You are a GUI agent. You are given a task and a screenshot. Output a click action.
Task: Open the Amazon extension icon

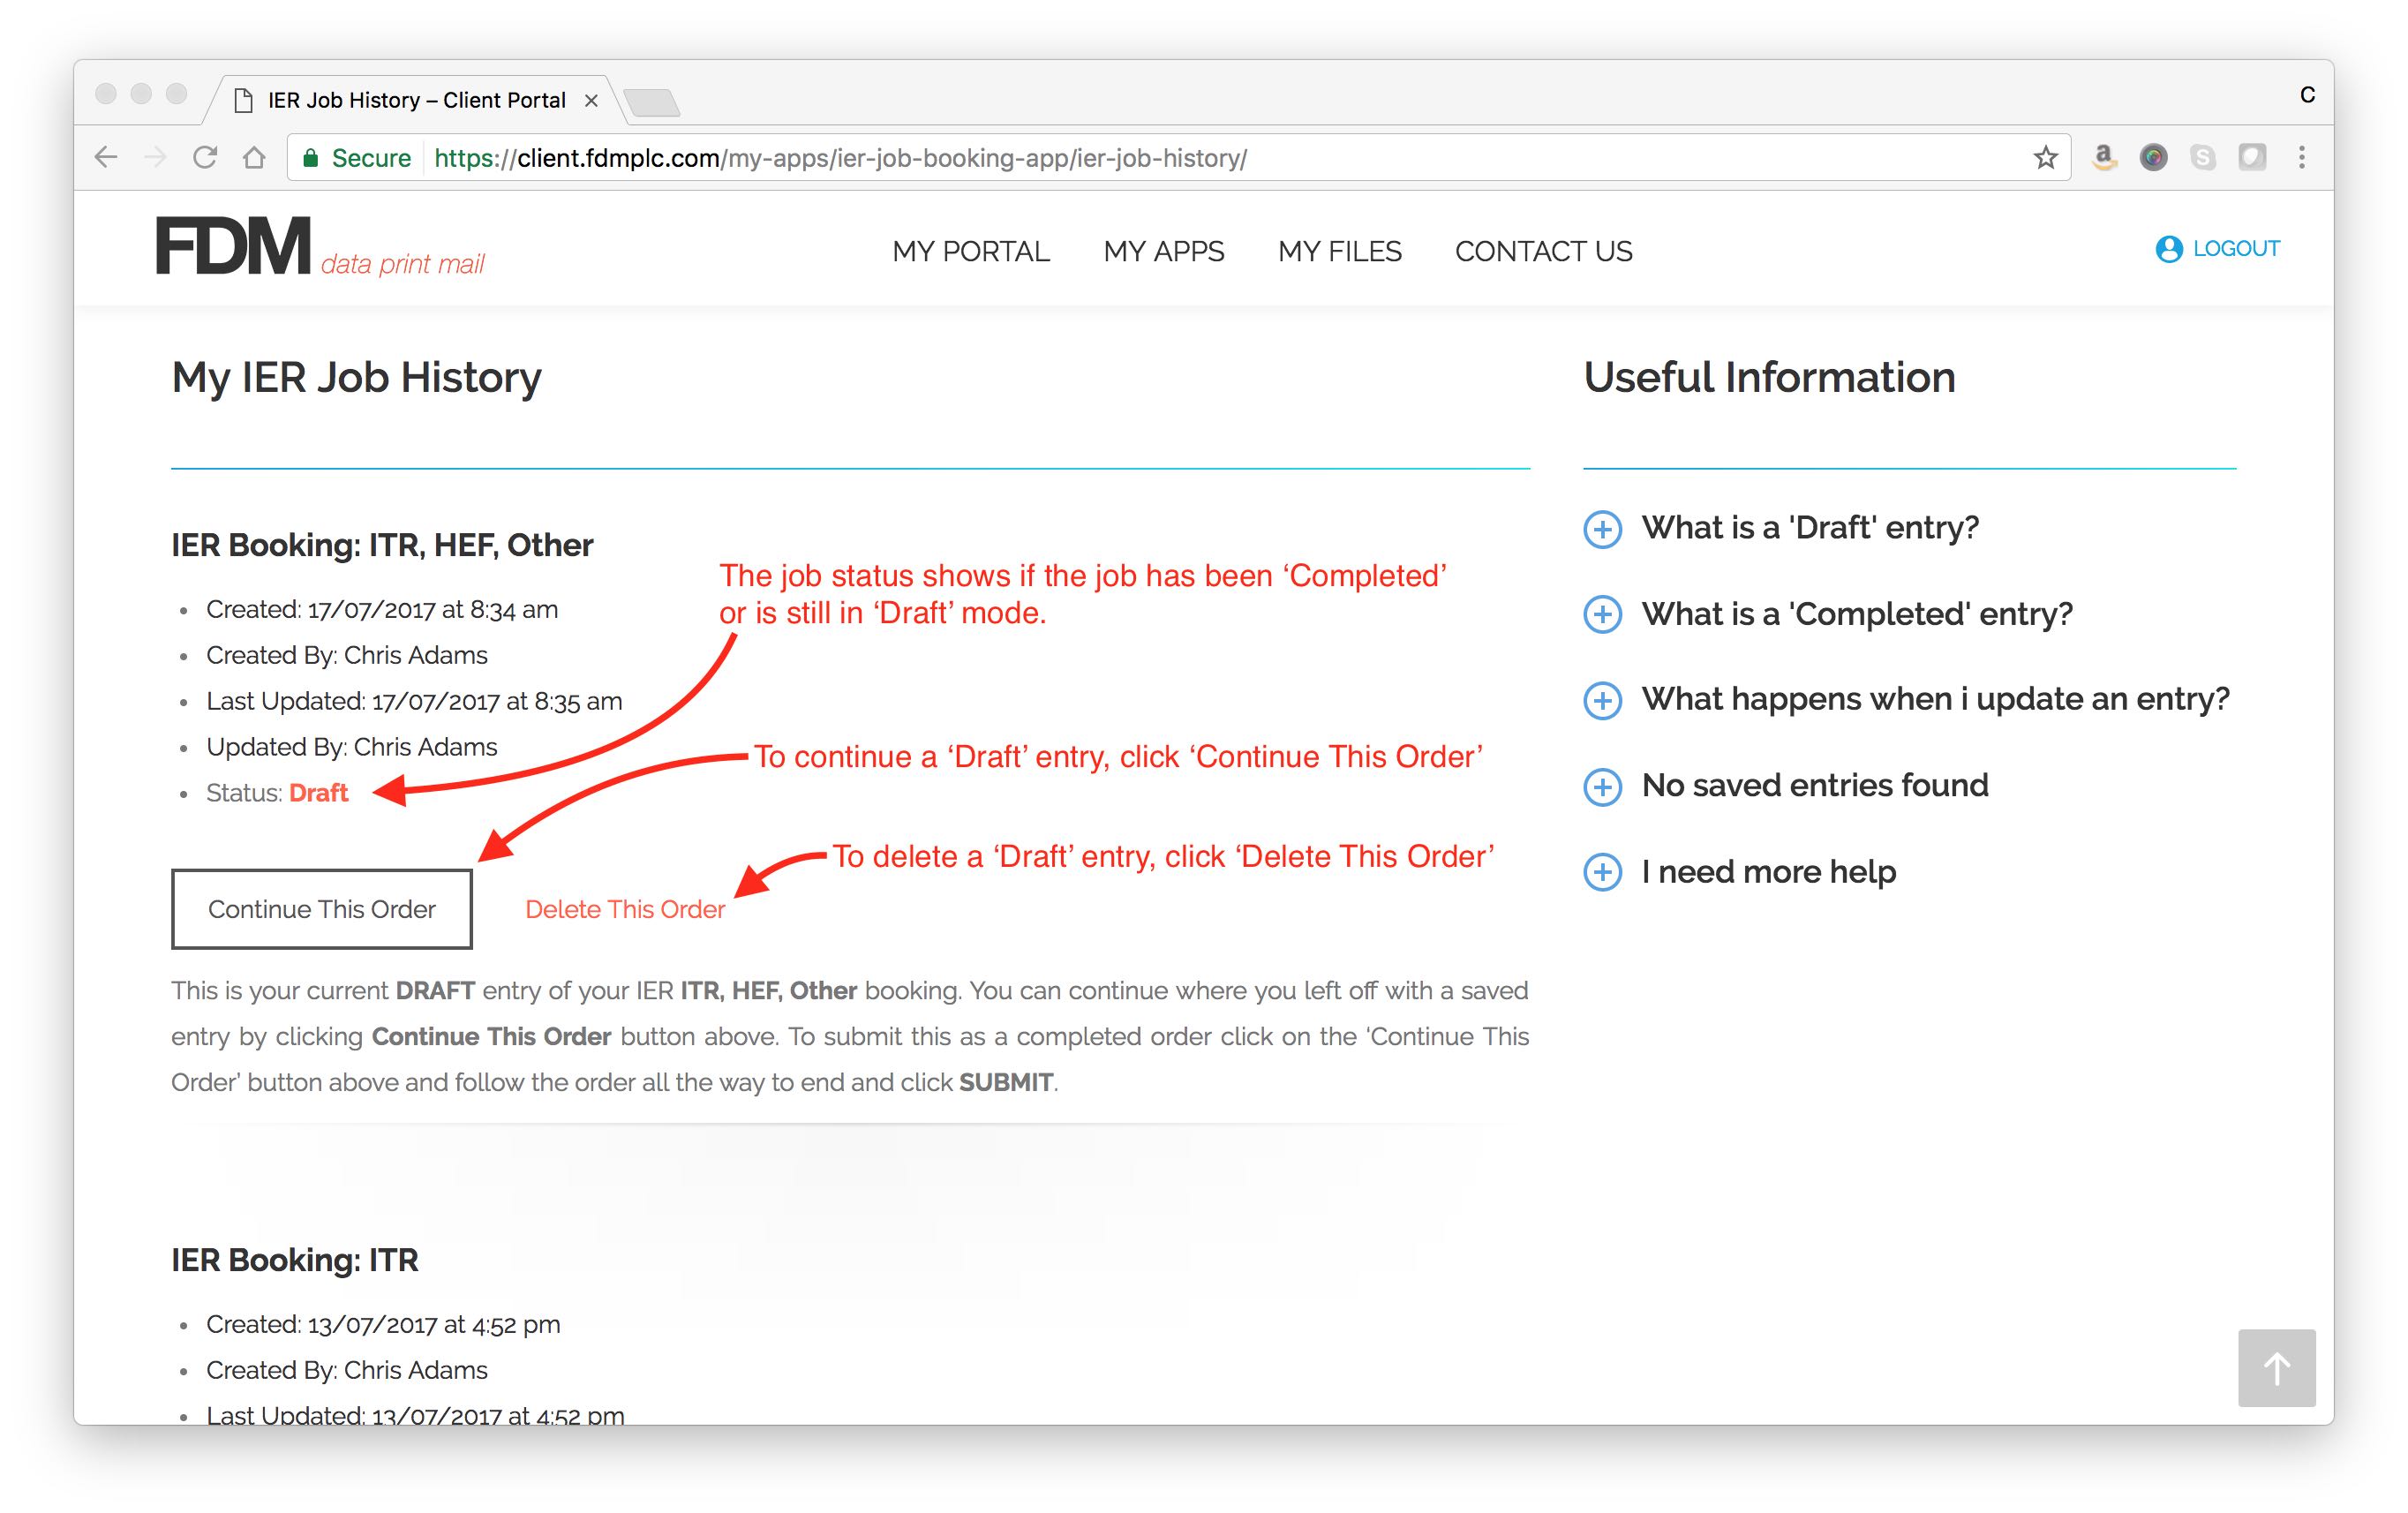click(2104, 157)
